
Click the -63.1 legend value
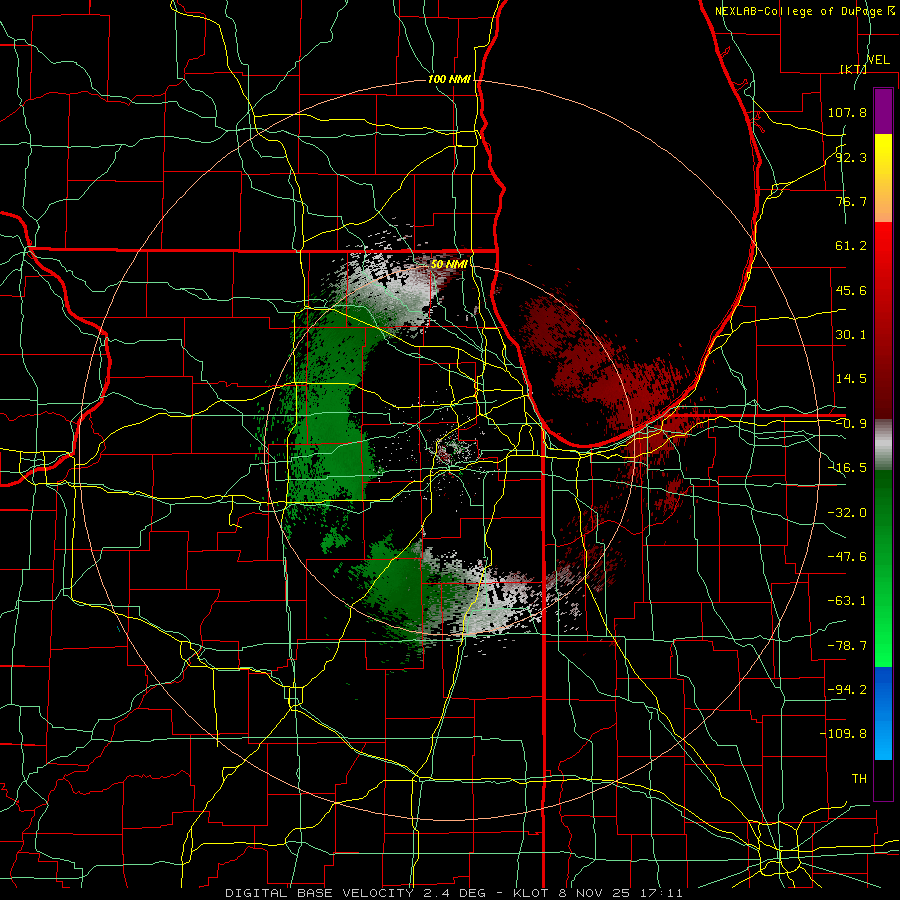point(847,601)
